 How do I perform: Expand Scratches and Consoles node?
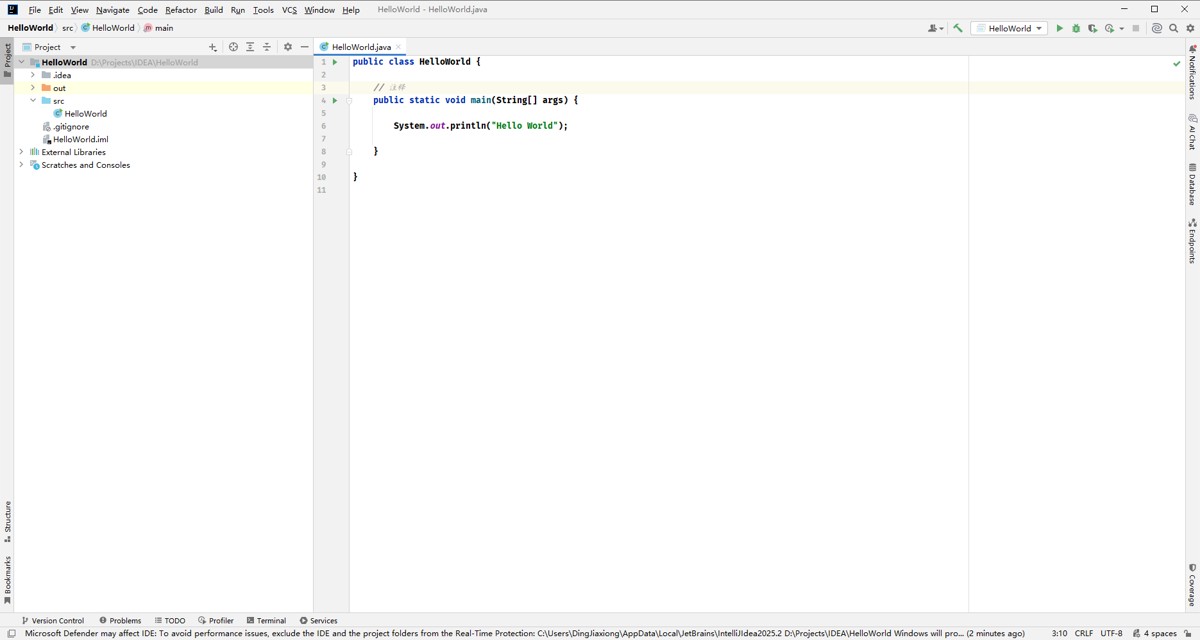click(21, 165)
